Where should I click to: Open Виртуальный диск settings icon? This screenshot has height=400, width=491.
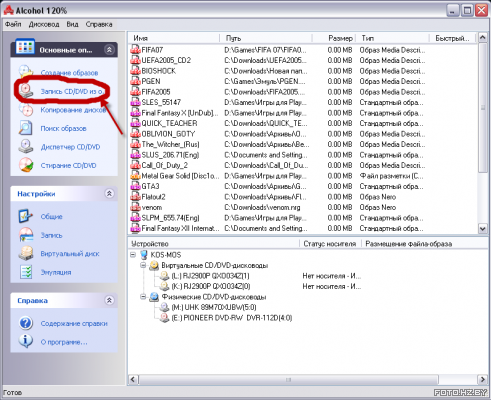tap(26, 253)
